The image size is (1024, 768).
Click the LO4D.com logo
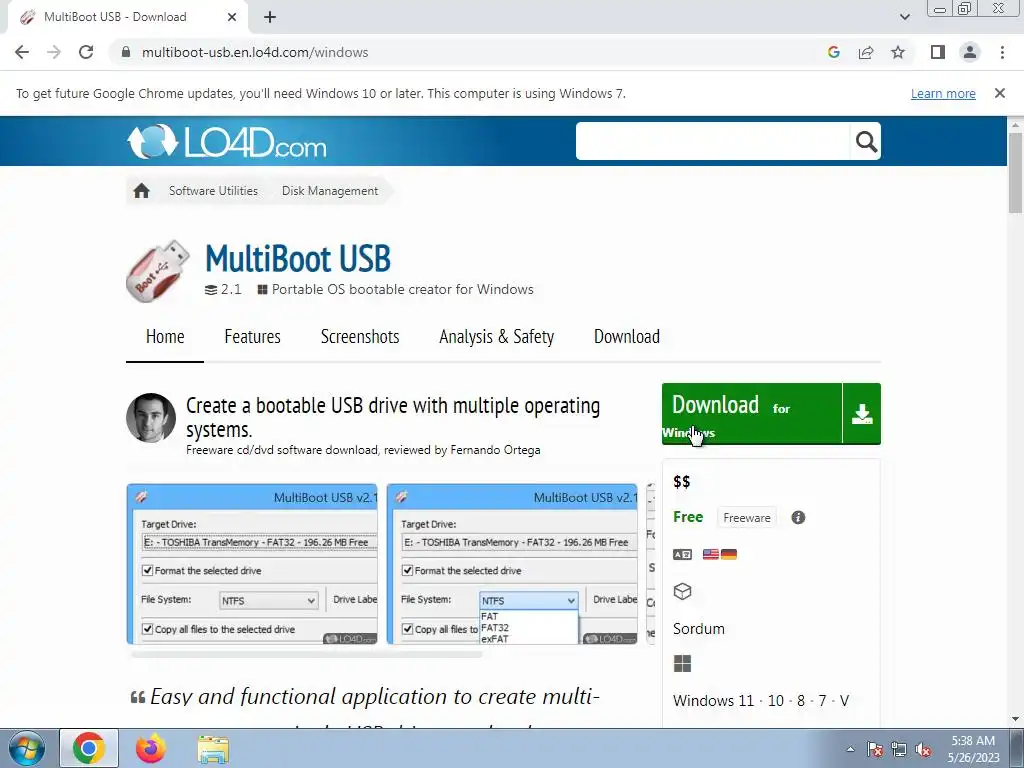click(x=227, y=142)
